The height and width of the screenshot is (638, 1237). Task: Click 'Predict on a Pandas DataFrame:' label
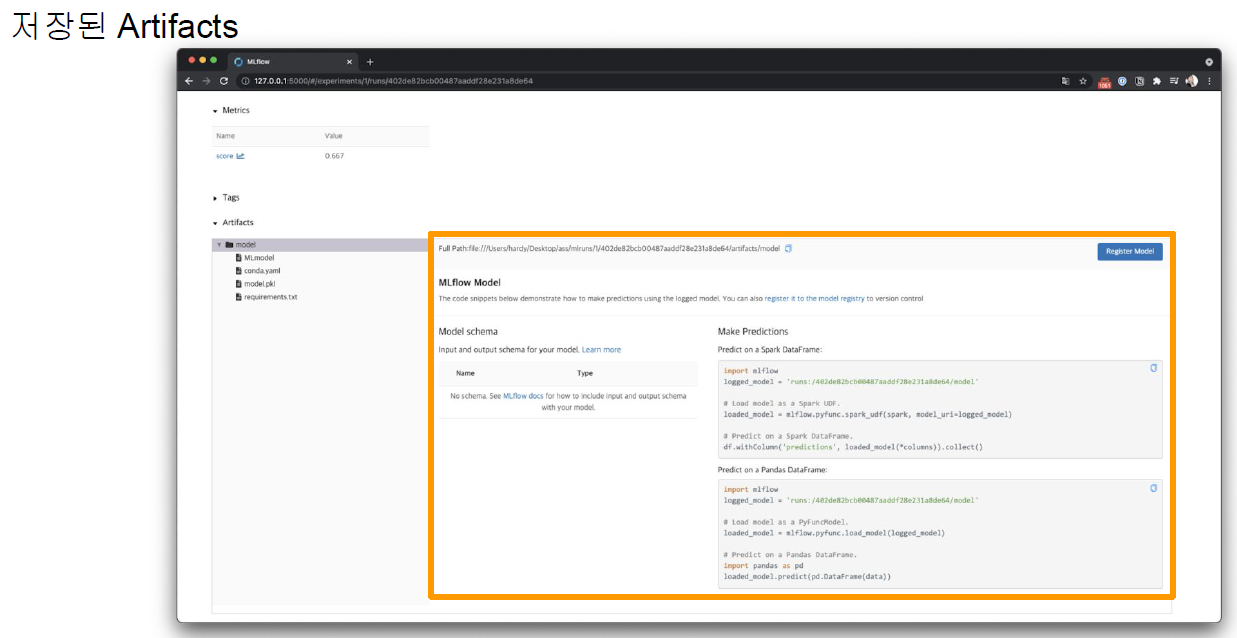click(773, 470)
